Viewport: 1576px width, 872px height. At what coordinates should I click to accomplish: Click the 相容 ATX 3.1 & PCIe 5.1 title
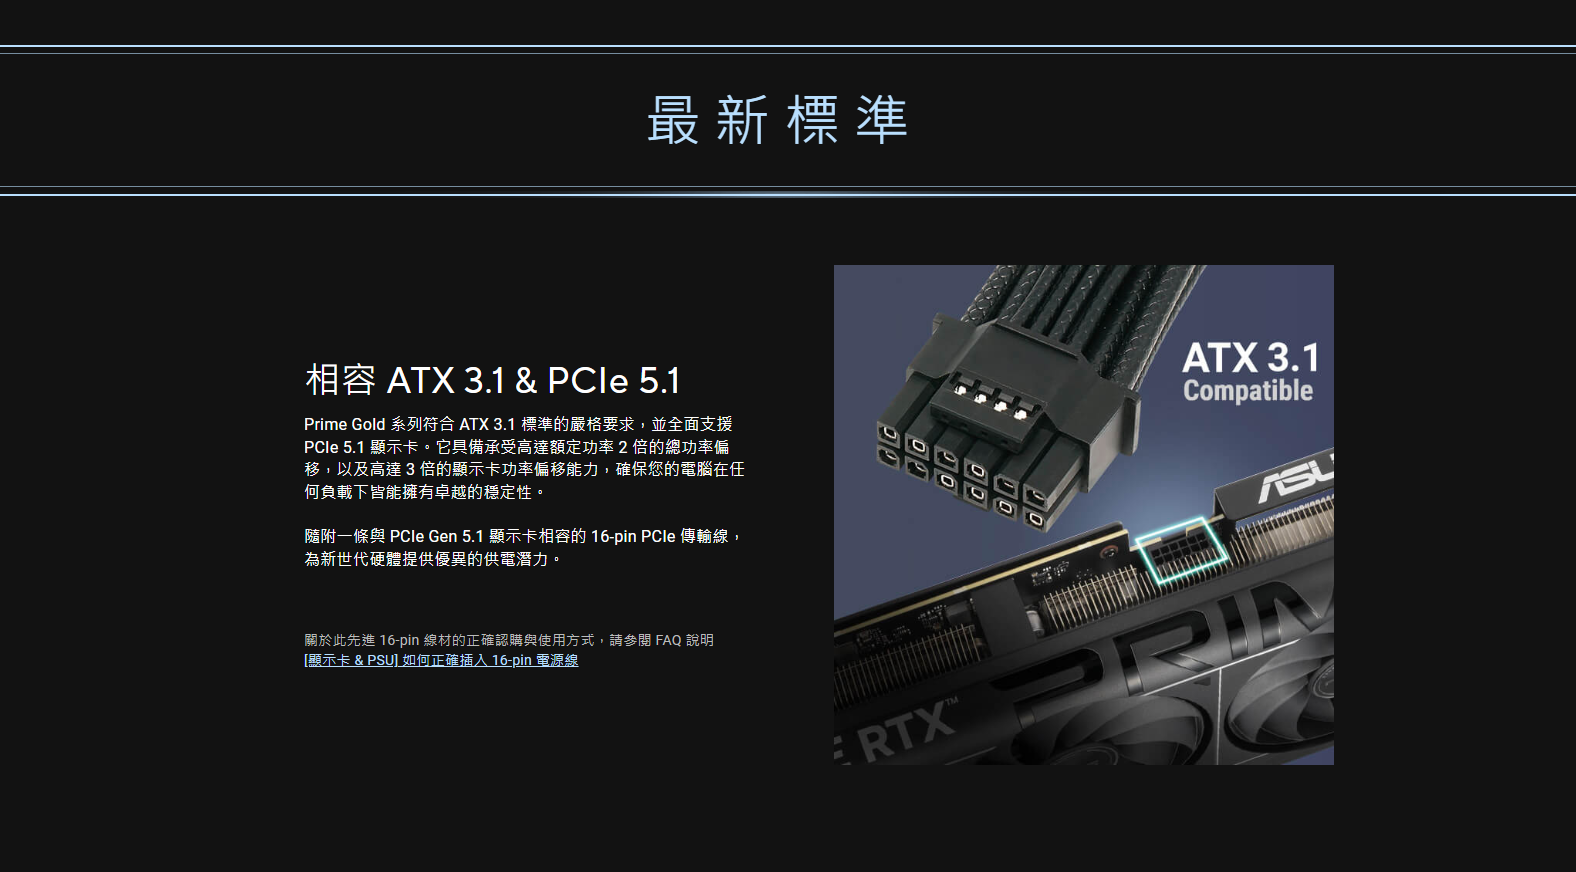pyautogui.click(x=493, y=380)
